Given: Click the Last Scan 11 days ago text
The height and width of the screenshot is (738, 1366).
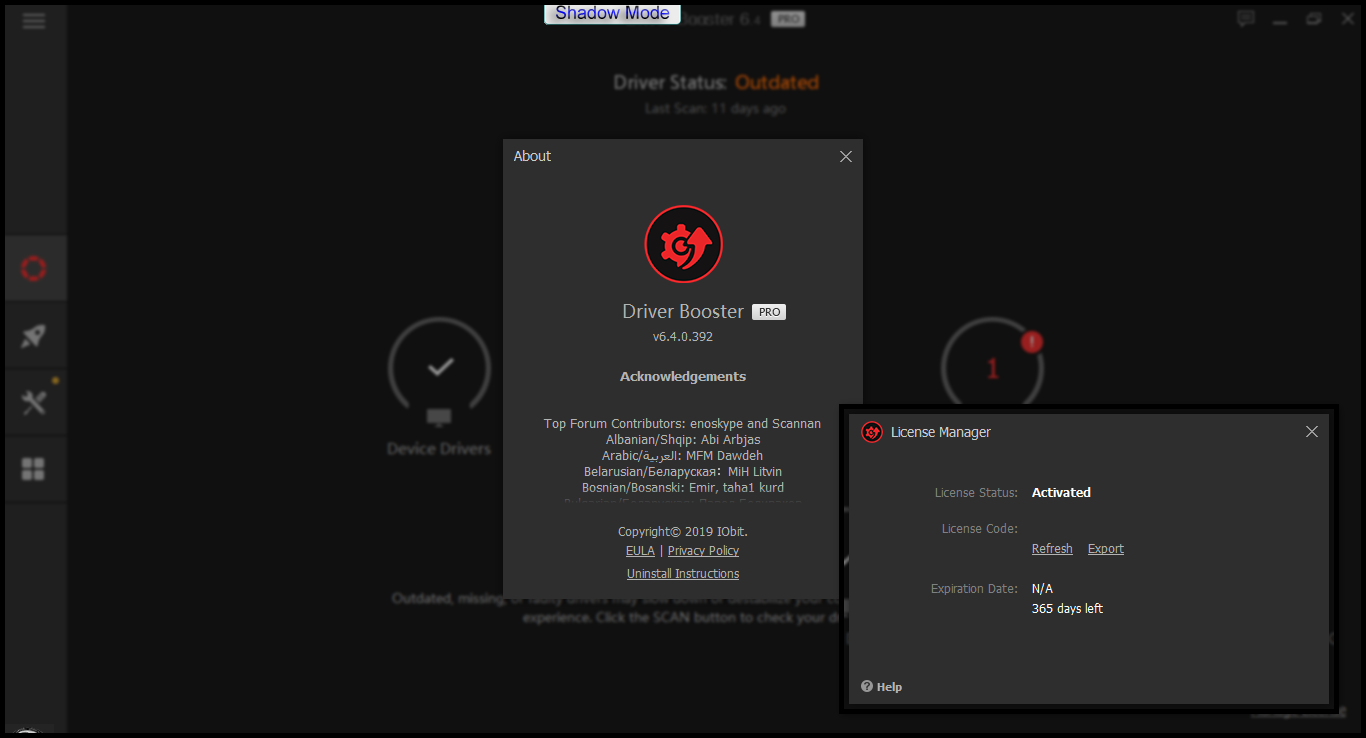Looking at the screenshot, I should tap(715, 109).
